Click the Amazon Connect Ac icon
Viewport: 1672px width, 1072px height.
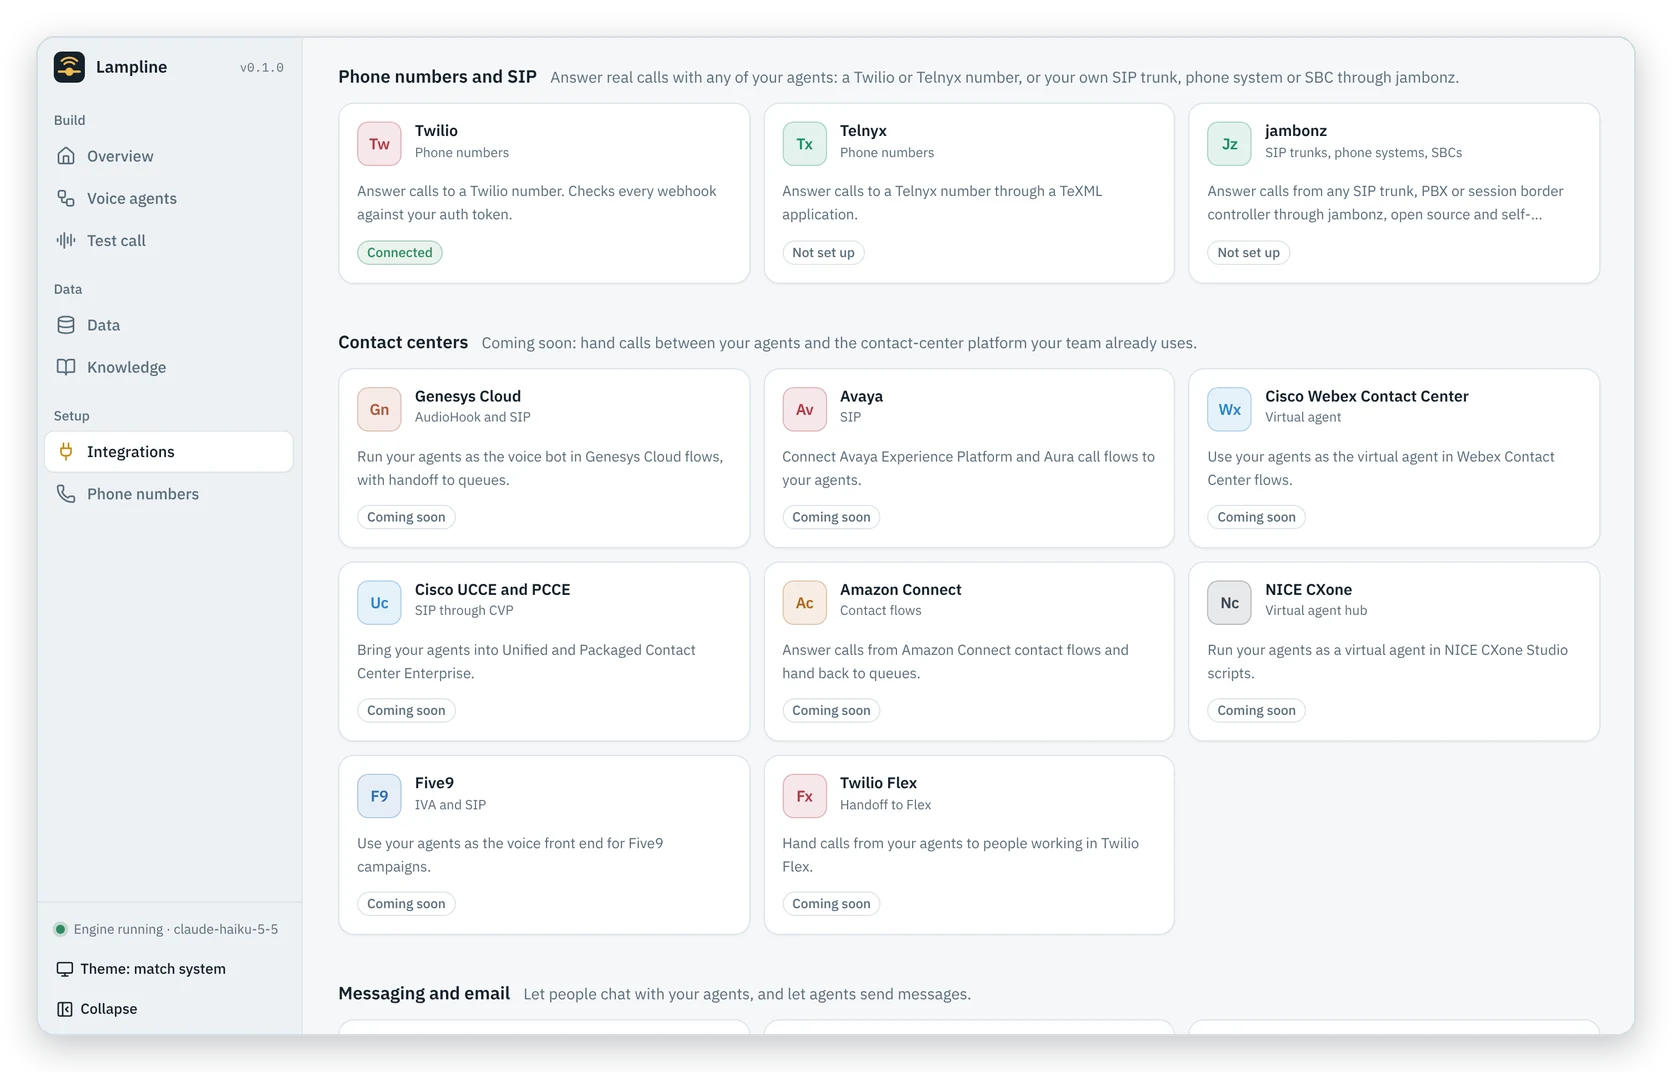tap(804, 603)
